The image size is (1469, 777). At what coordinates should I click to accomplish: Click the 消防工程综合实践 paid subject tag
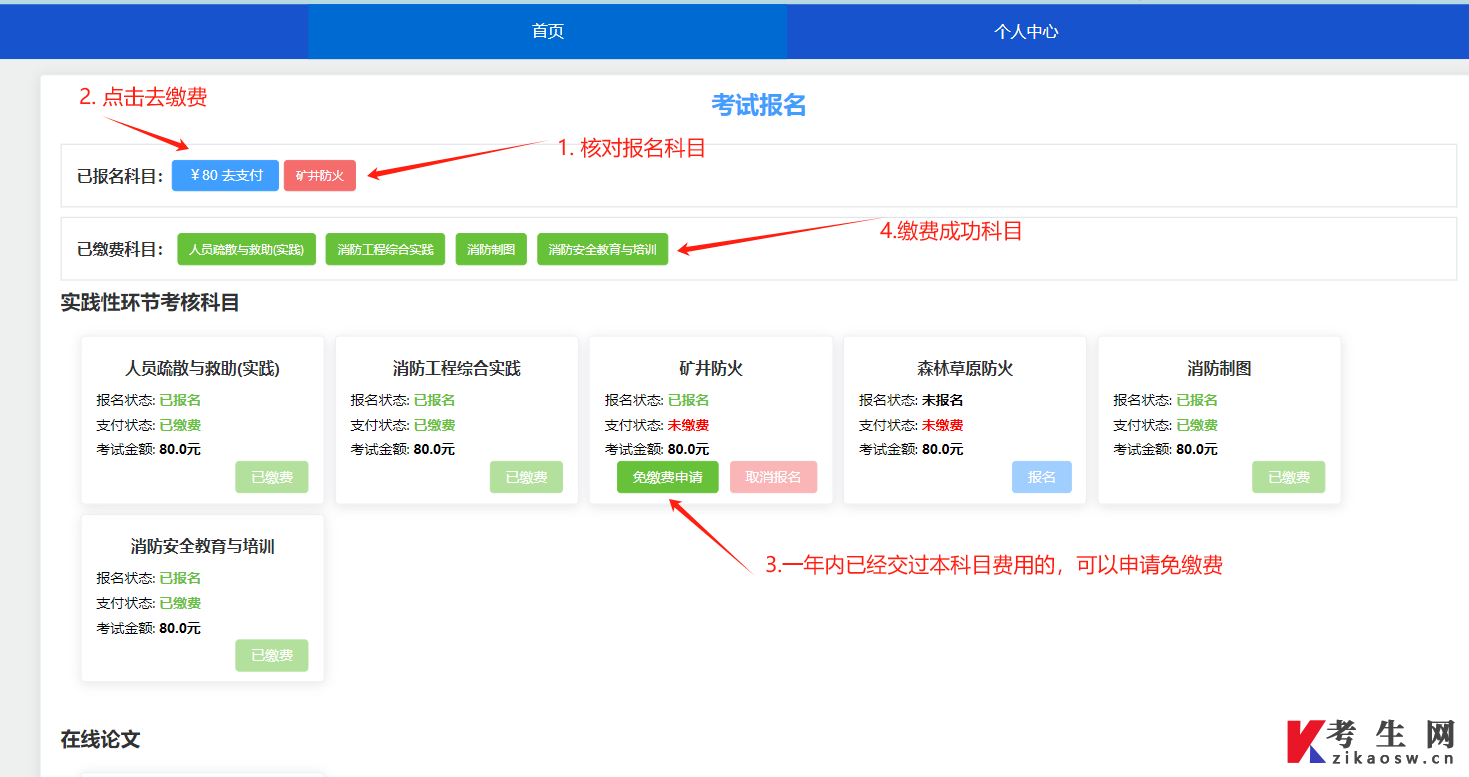point(385,249)
